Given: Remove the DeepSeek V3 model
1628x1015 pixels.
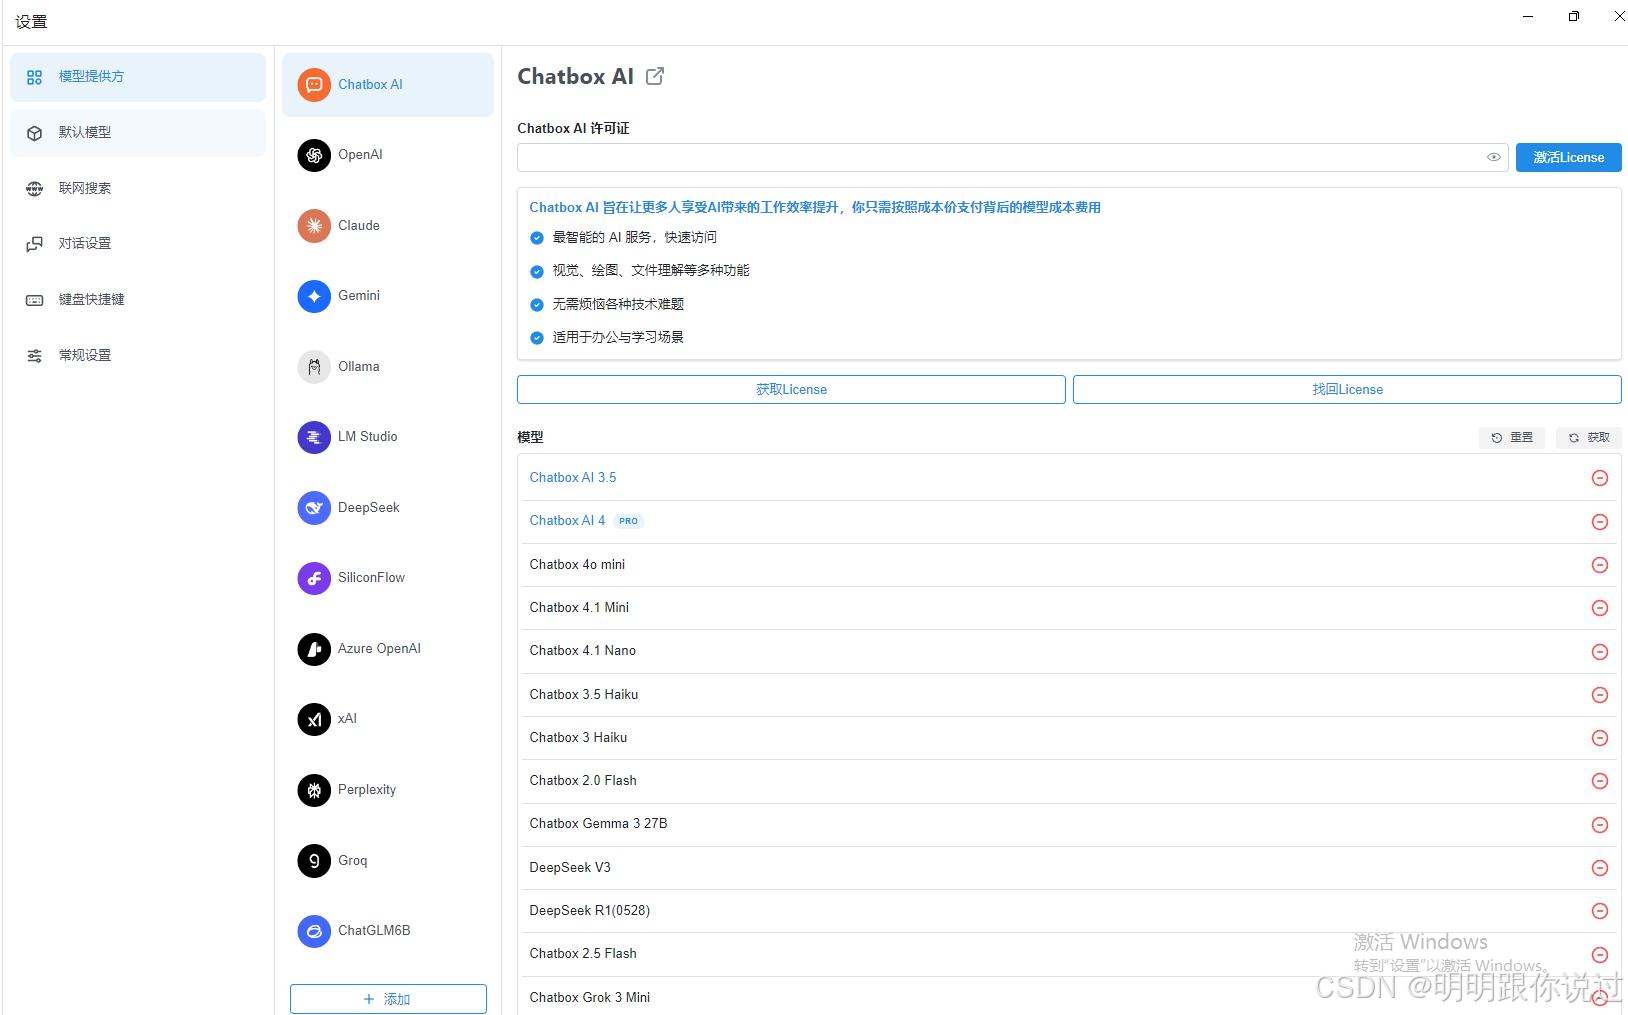Looking at the screenshot, I should [x=1600, y=868].
